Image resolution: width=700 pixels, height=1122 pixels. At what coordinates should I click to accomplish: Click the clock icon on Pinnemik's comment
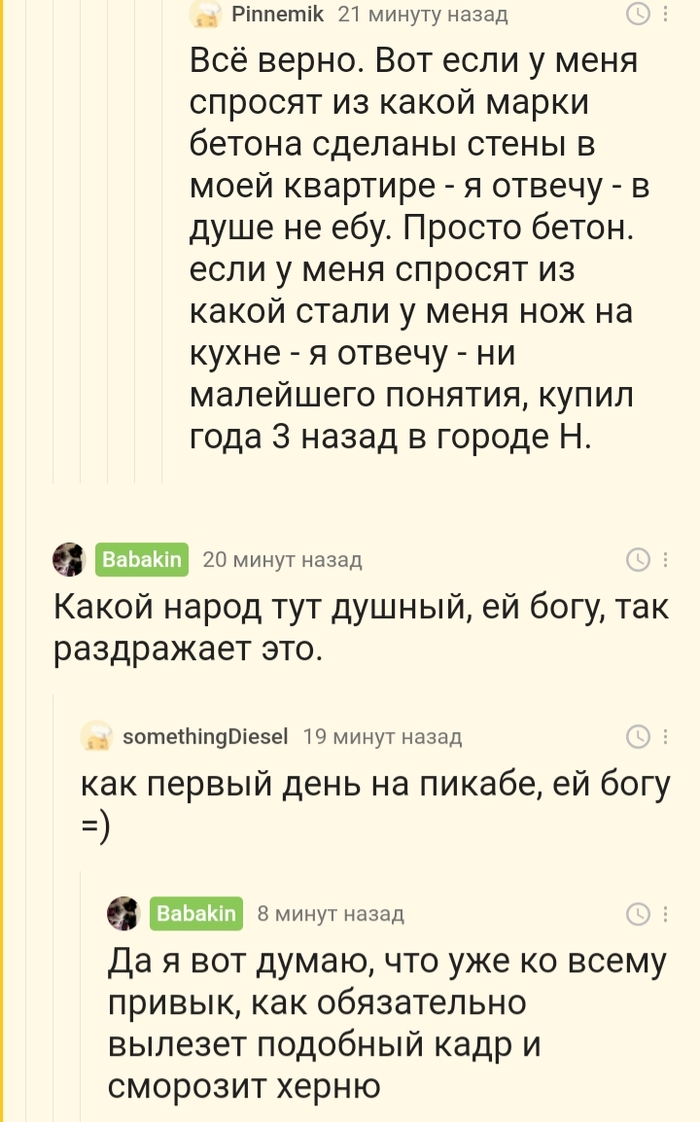click(x=637, y=14)
